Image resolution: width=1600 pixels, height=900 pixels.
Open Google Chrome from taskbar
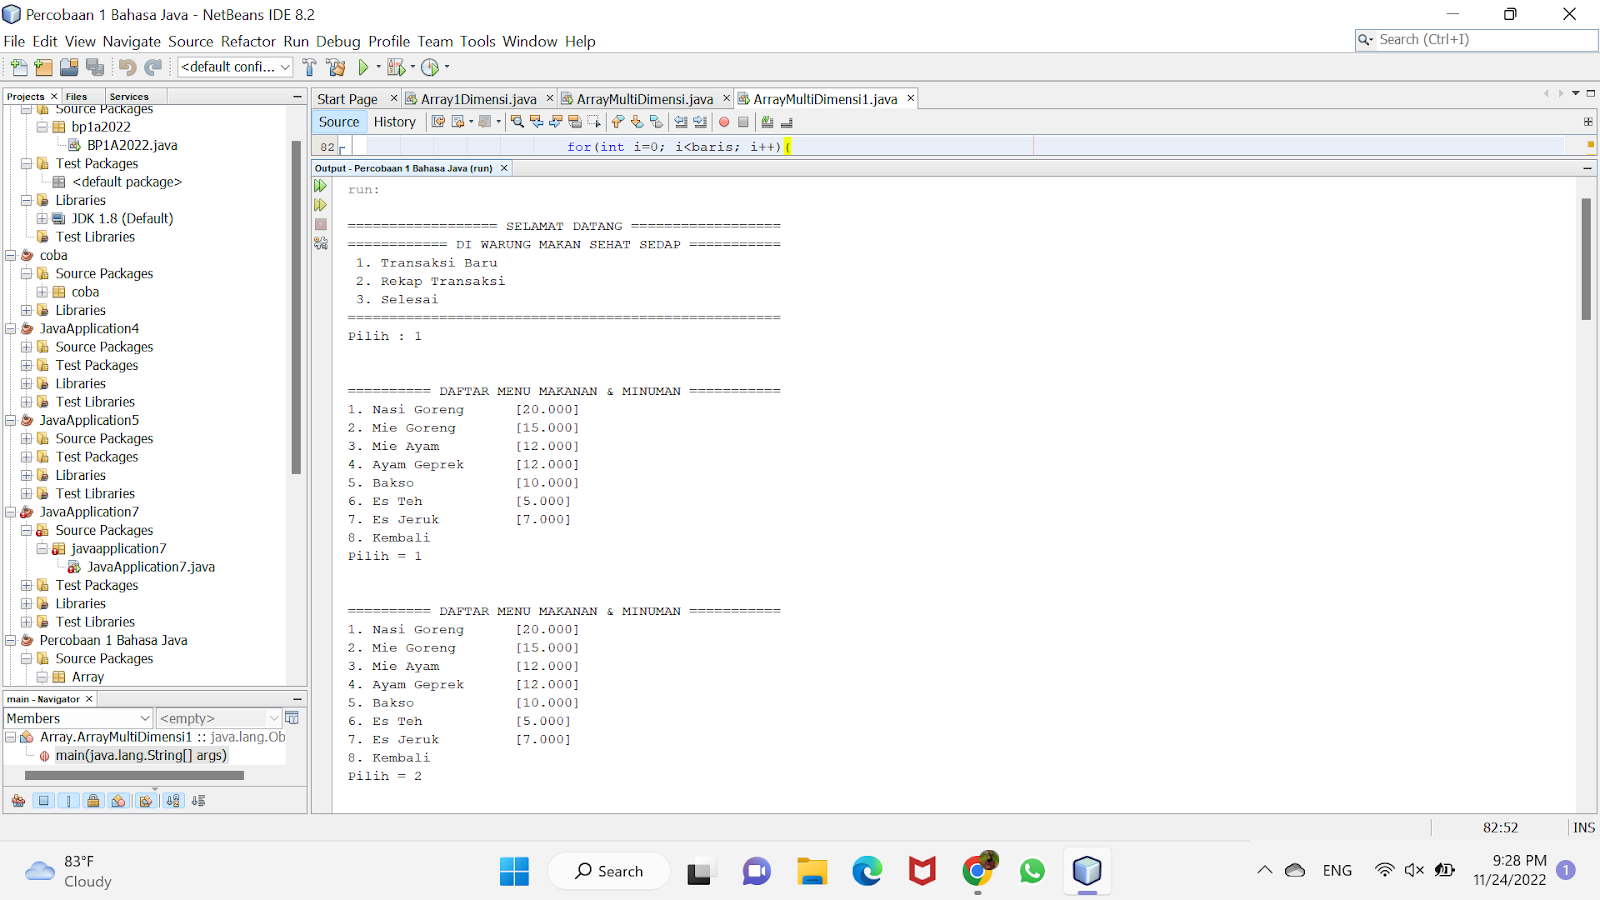coord(977,872)
